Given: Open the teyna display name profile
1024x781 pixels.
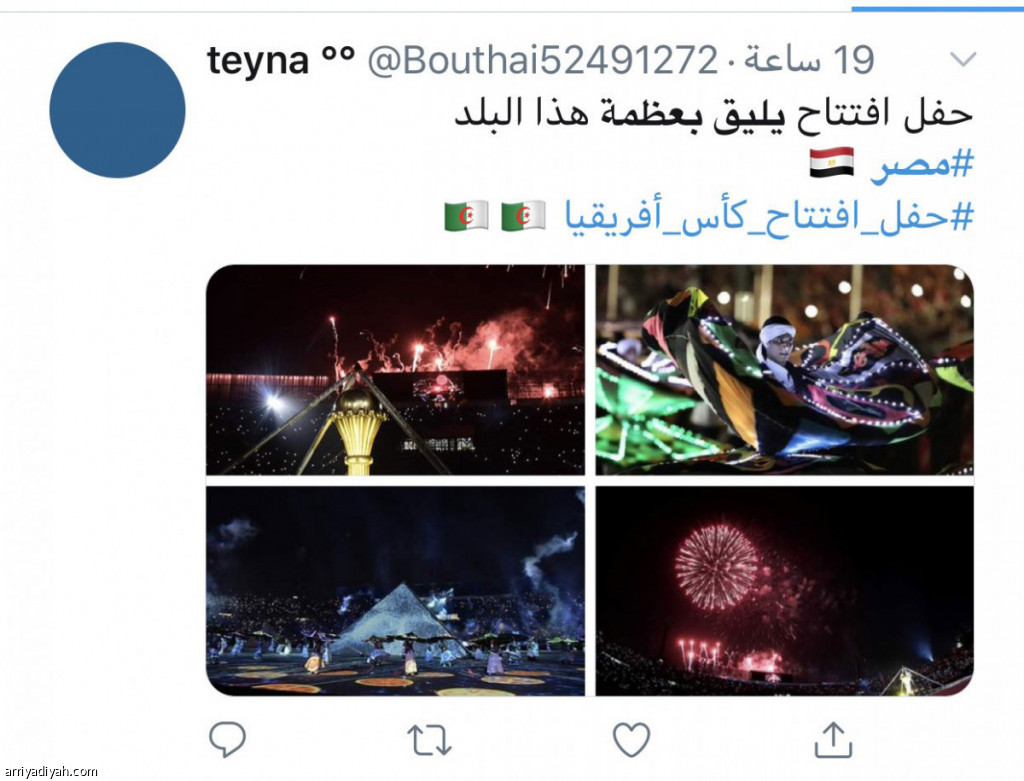Looking at the screenshot, I should pos(281,60).
